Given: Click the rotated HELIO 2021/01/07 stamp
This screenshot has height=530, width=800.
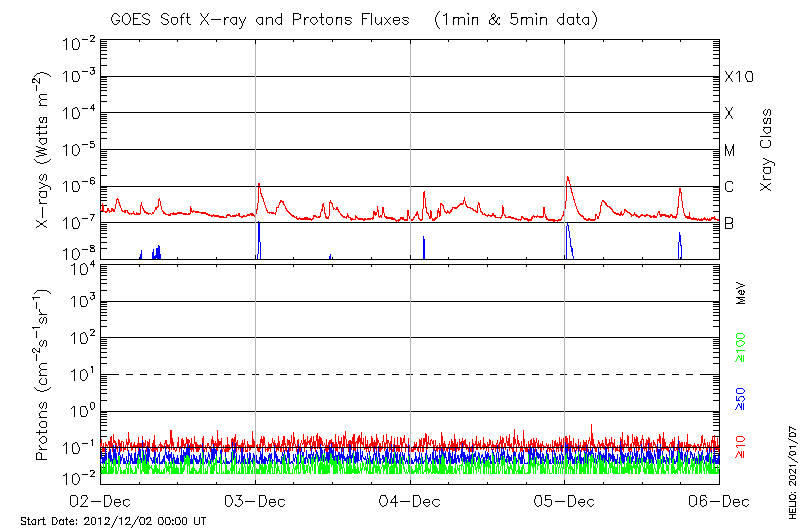Looking at the screenshot, I should pos(790,478).
